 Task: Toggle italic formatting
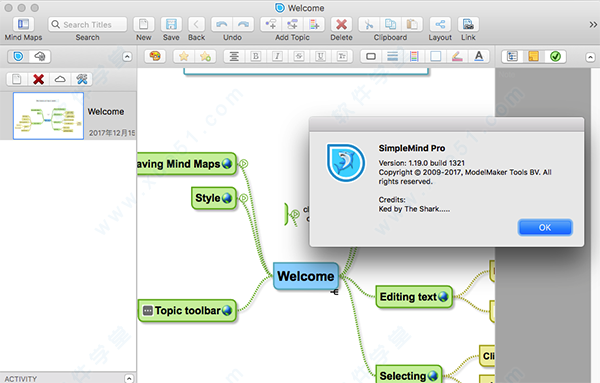(277, 57)
